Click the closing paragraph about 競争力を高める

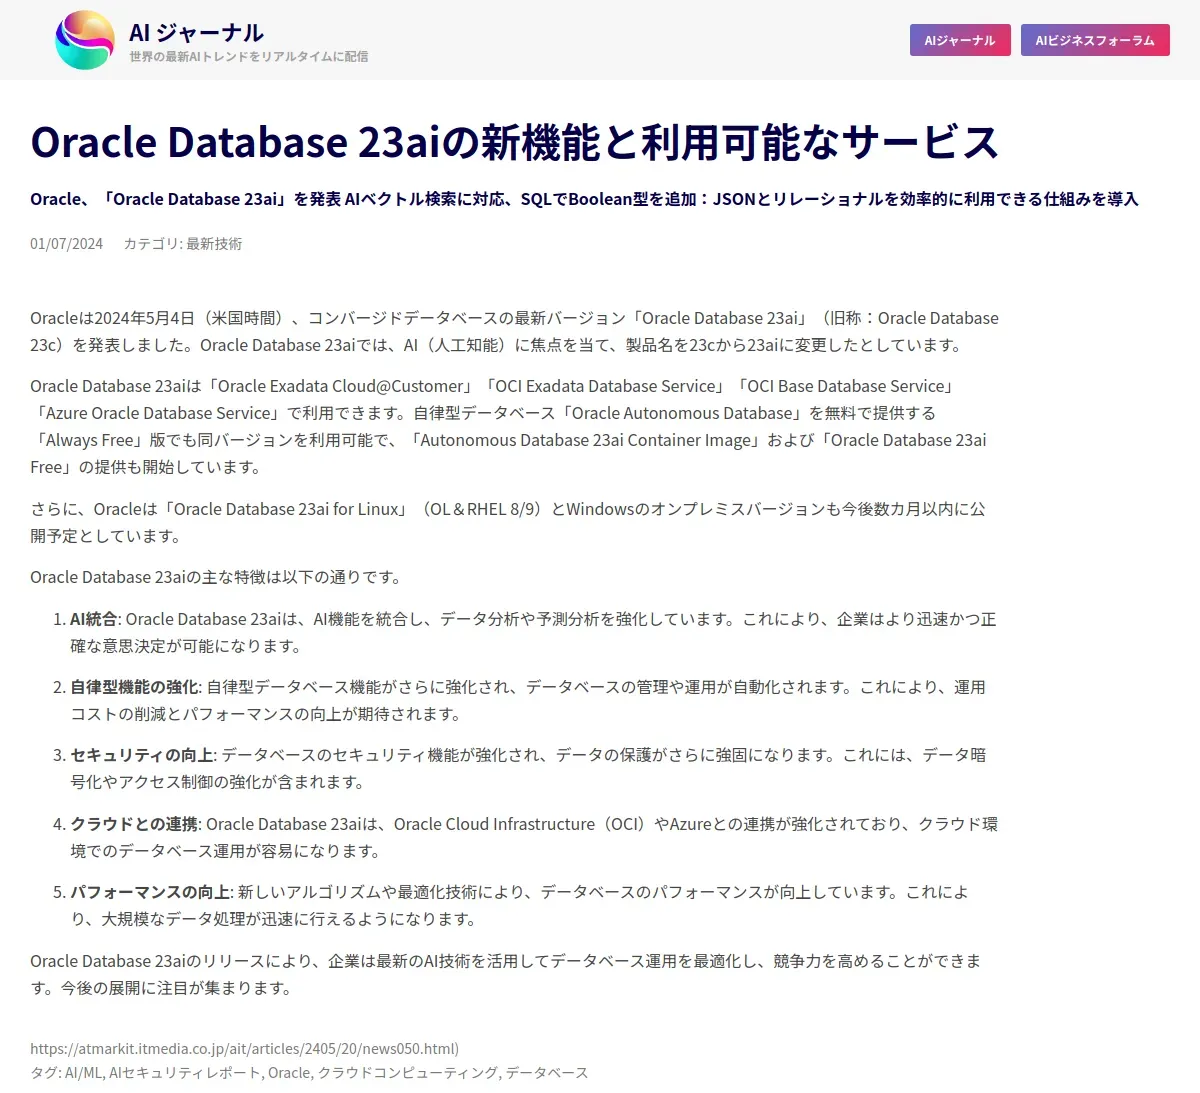point(506,974)
